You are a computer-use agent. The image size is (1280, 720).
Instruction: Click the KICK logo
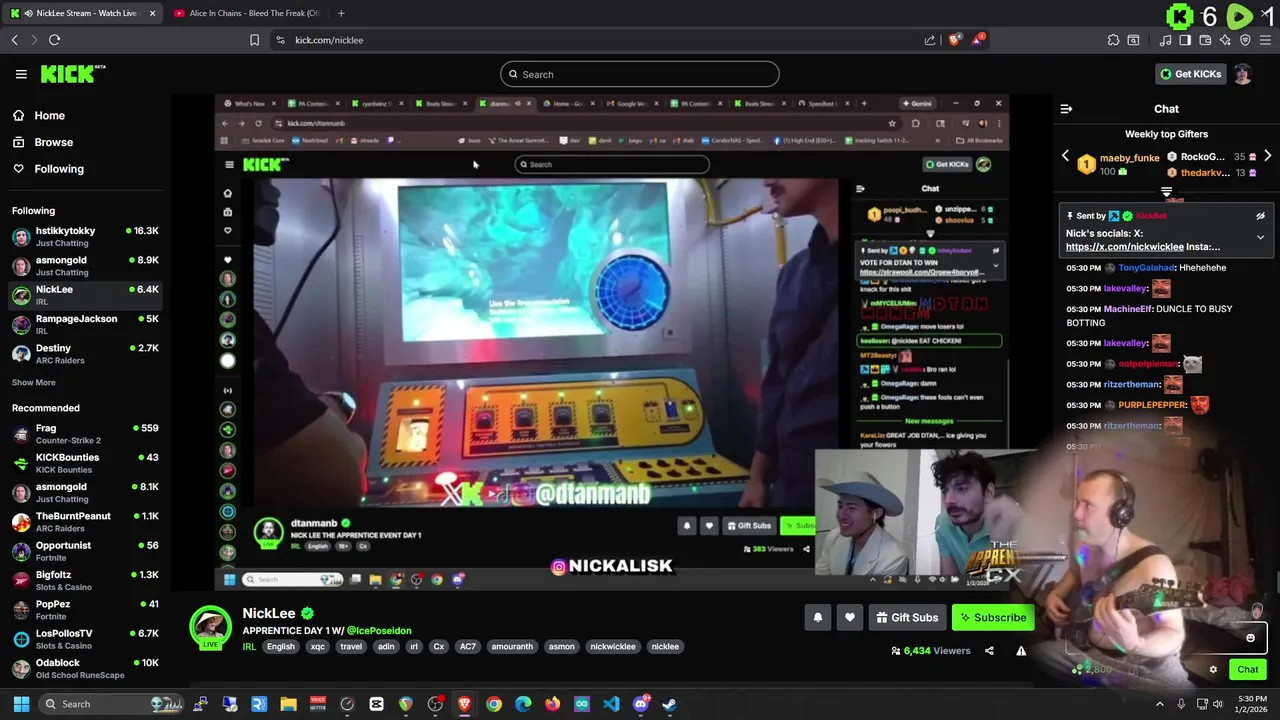[x=72, y=73]
